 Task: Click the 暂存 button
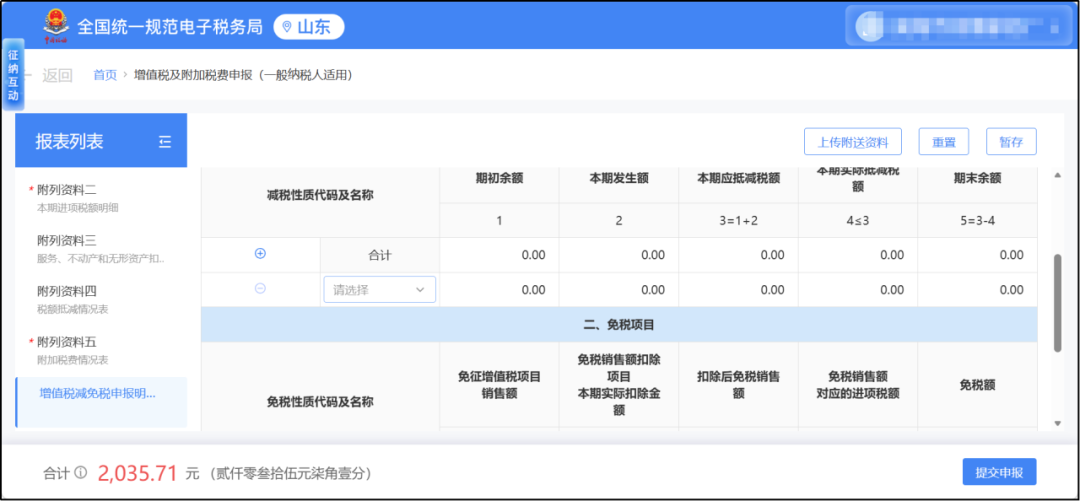(x=1010, y=142)
